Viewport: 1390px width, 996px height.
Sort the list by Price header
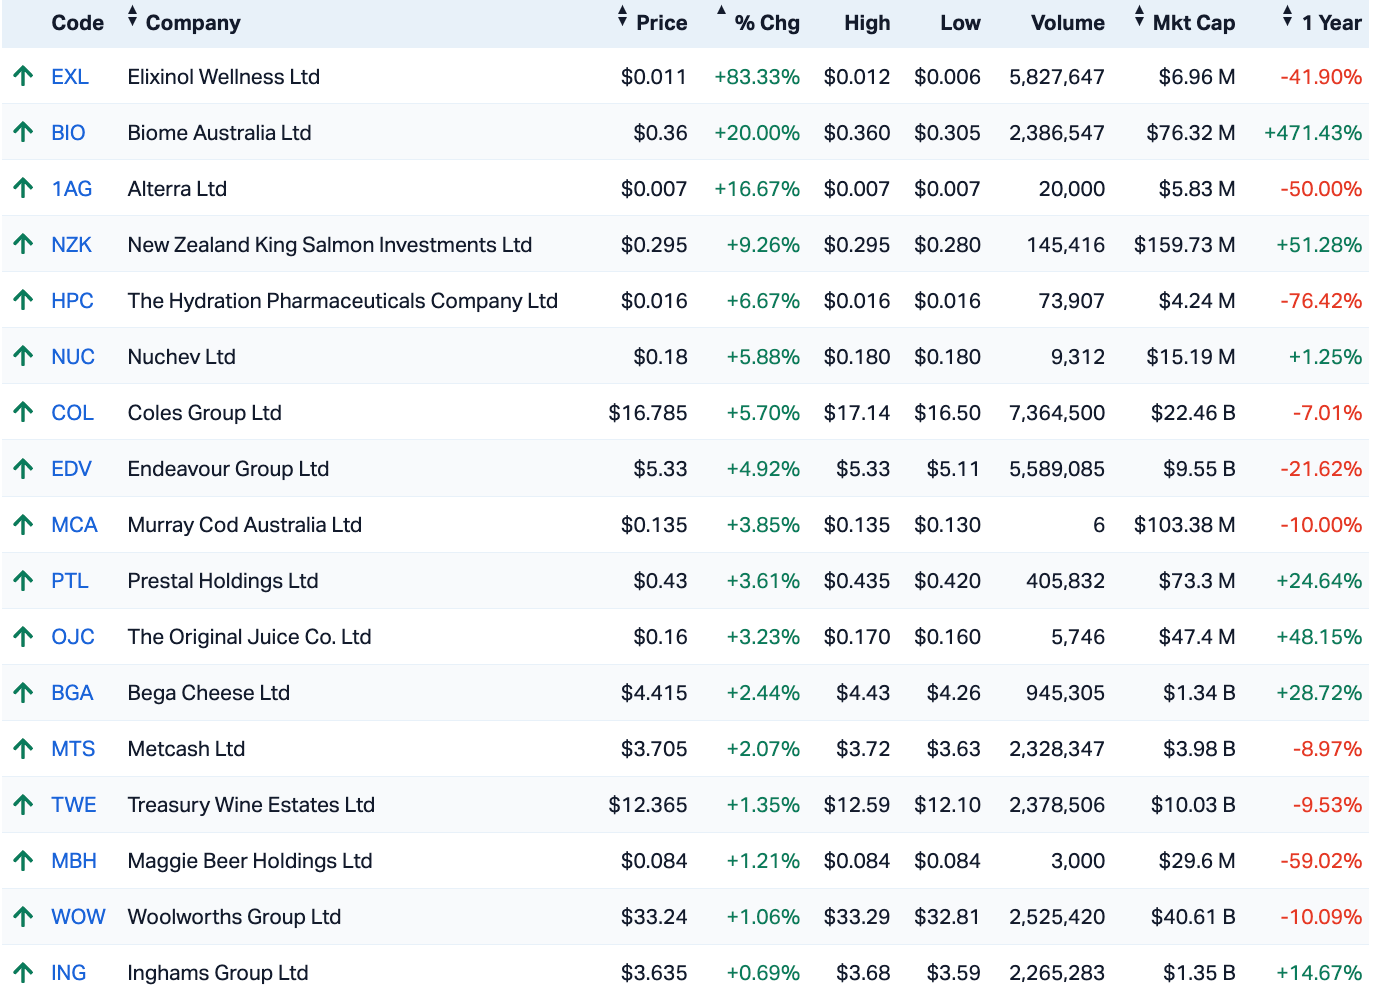coord(660,23)
